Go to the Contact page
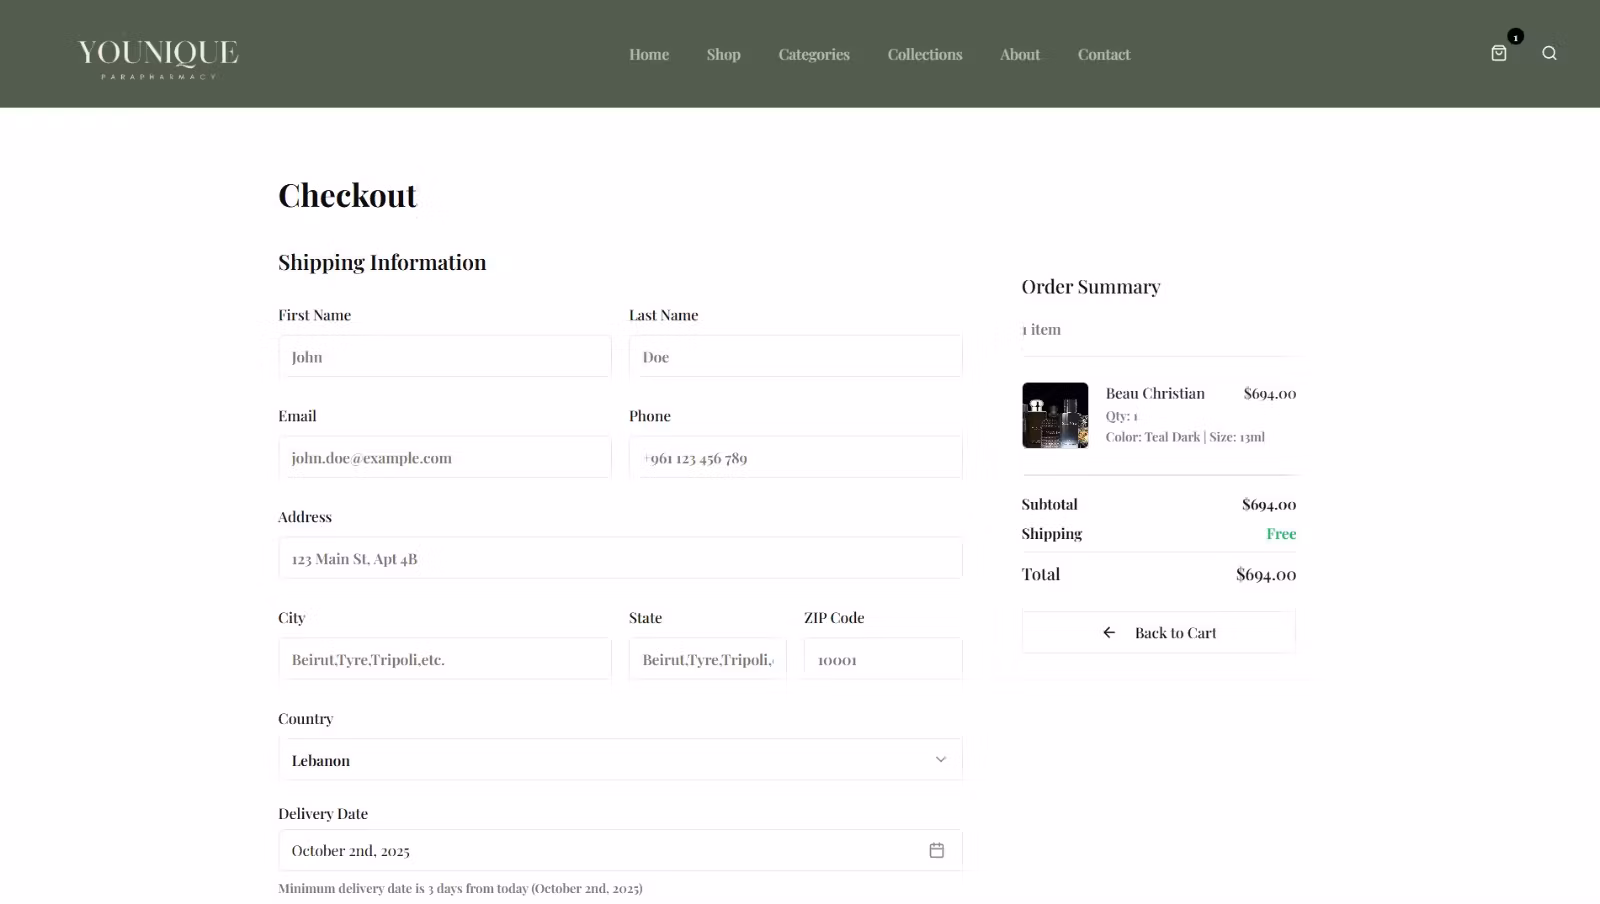This screenshot has height=904, width=1600. tap(1103, 54)
